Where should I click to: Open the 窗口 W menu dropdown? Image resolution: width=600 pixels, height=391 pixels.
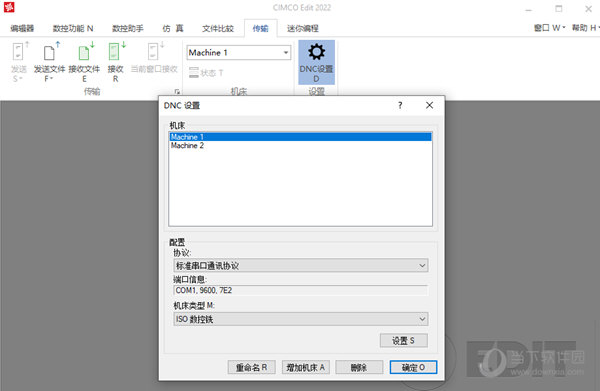click(549, 28)
